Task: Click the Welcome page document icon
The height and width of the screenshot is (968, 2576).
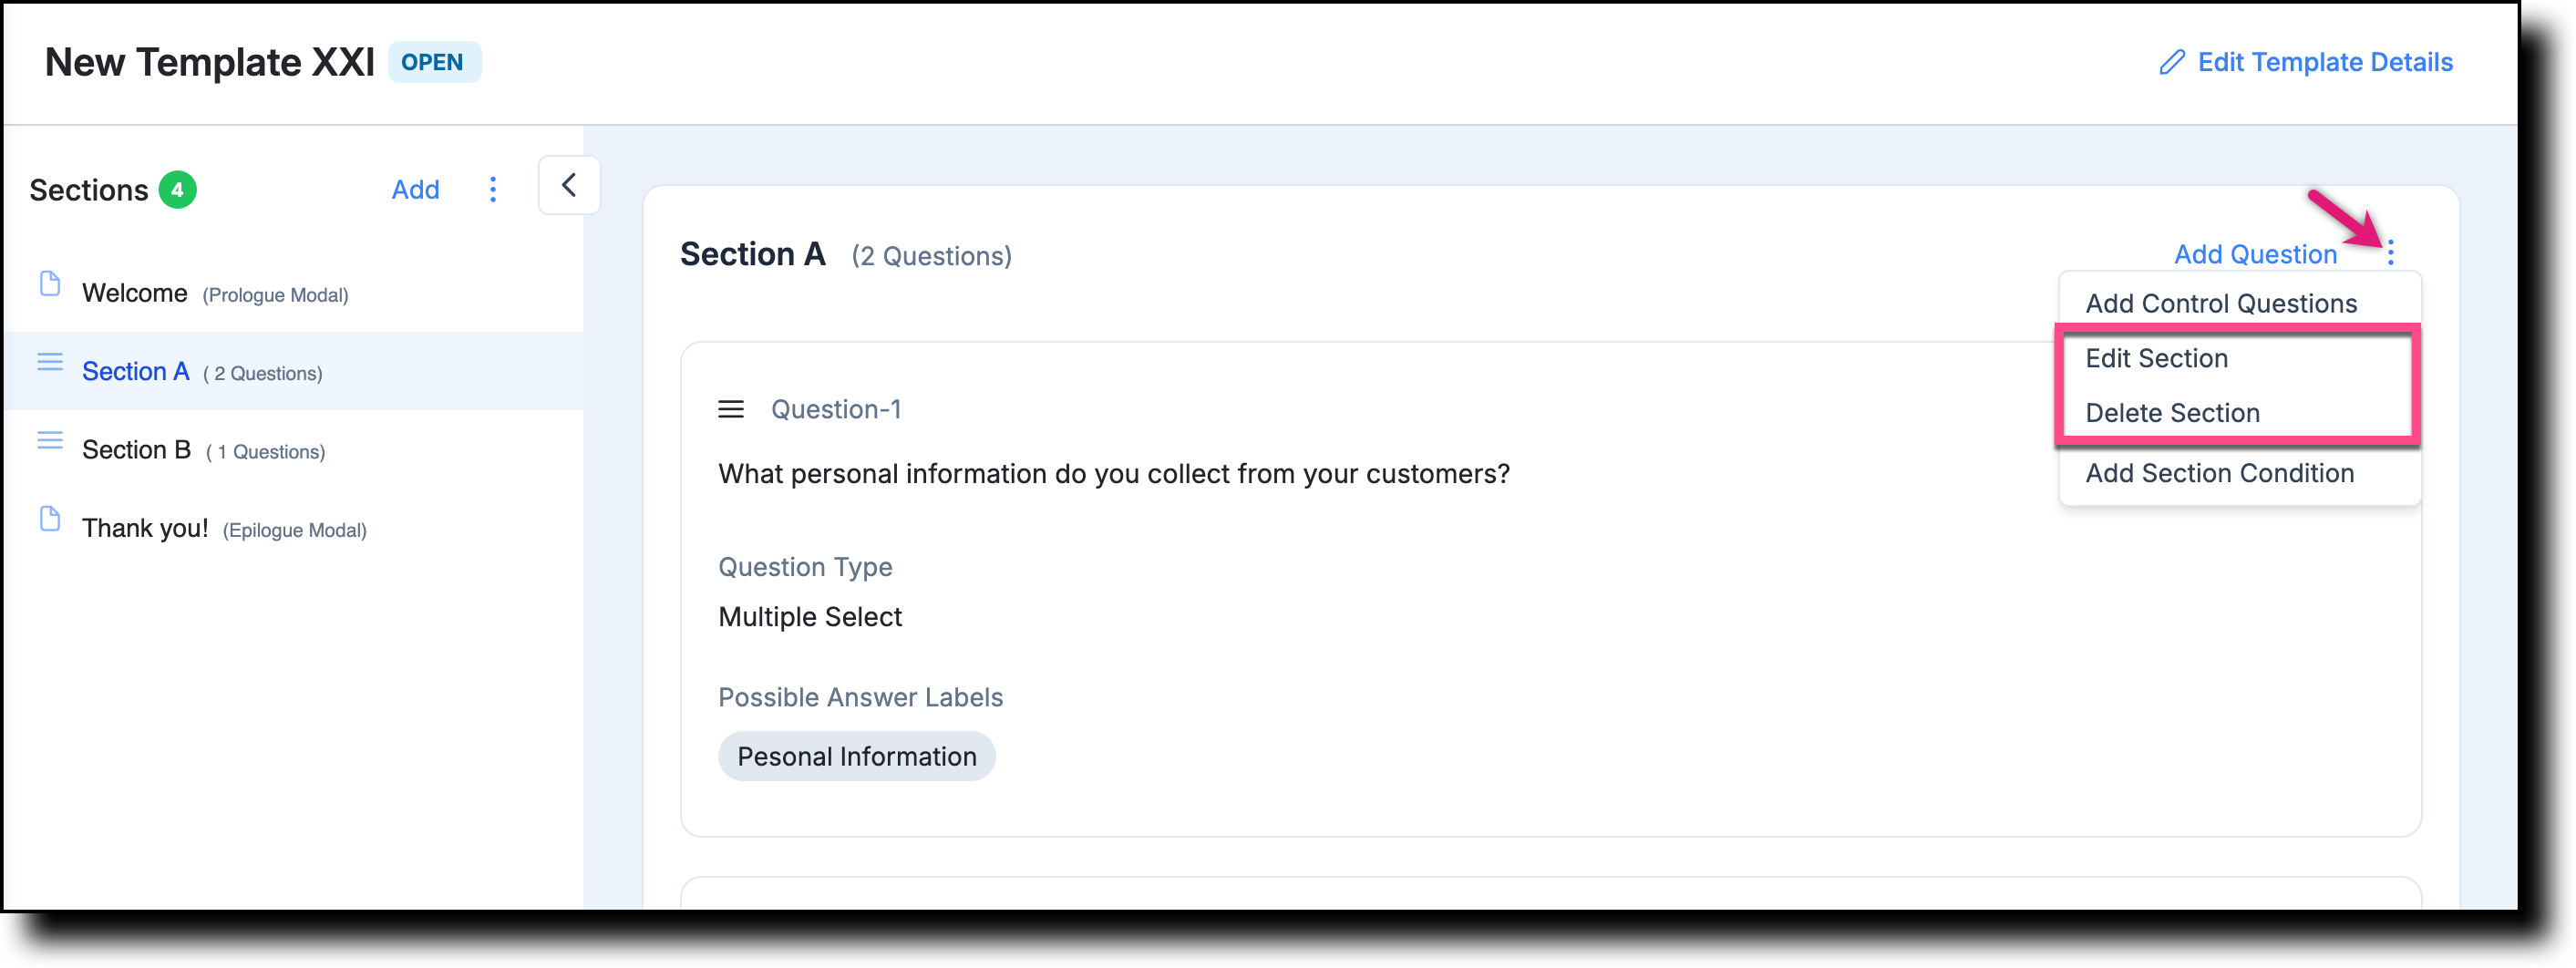Action: coord(50,284)
